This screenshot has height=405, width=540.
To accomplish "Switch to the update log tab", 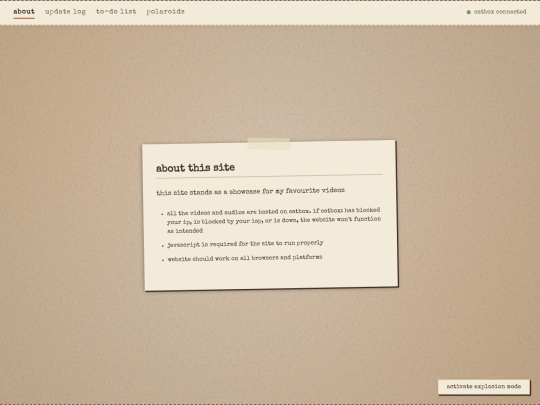I will point(65,12).
